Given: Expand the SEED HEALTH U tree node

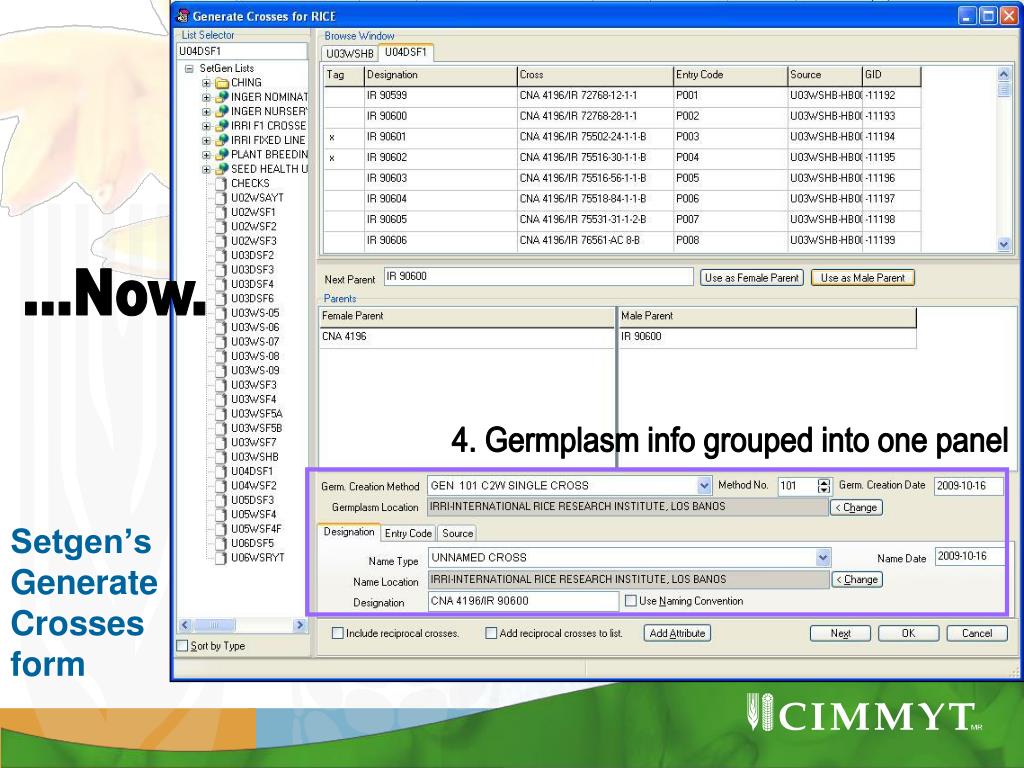Looking at the screenshot, I should click(206, 169).
